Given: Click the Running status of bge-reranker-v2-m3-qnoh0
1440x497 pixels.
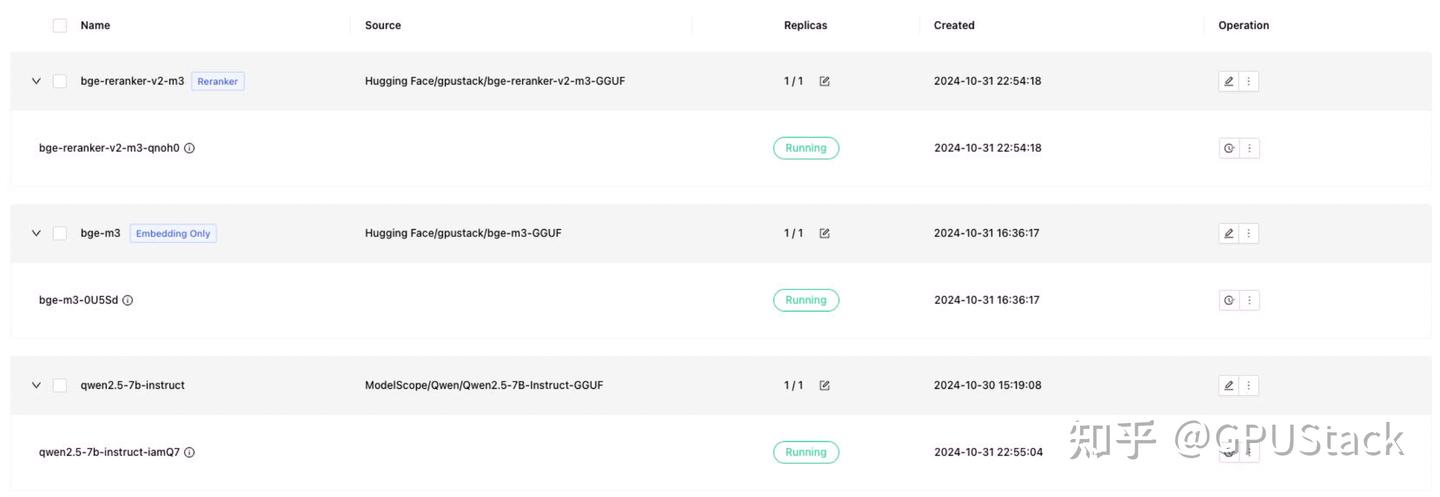Looking at the screenshot, I should (x=806, y=149).
